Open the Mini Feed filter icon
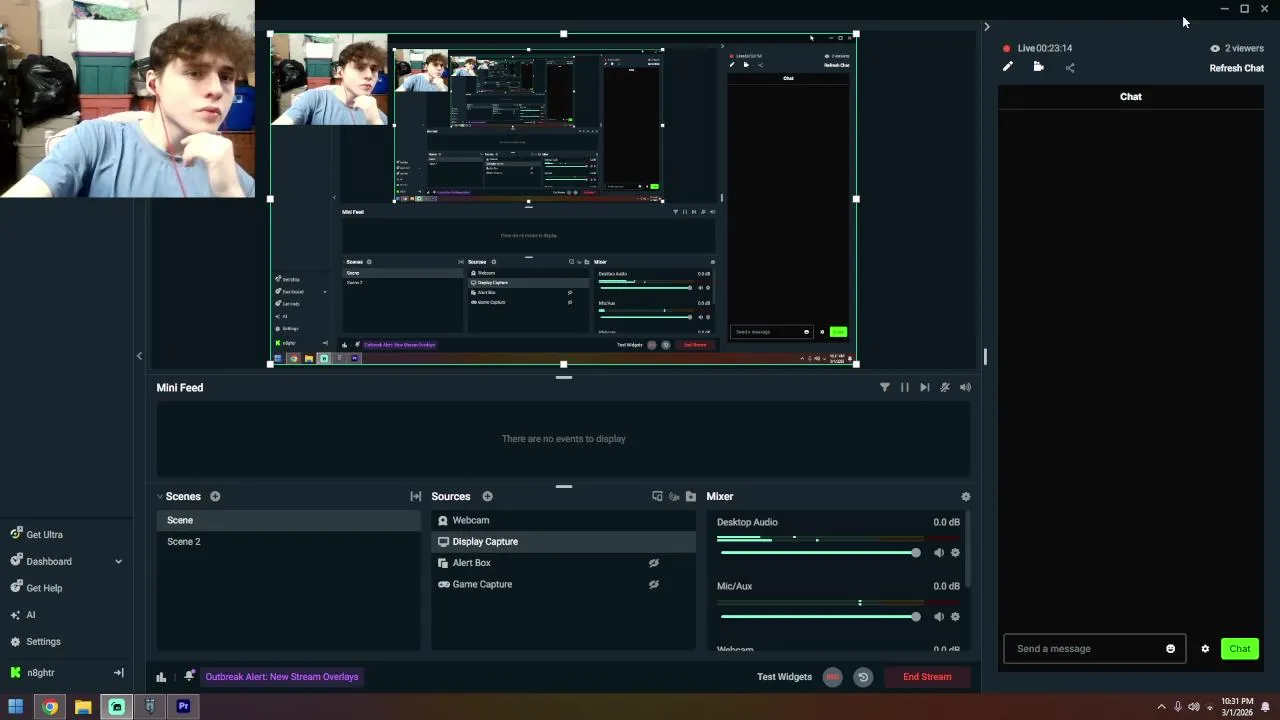The width and height of the screenshot is (1280, 720). (x=884, y=387)
